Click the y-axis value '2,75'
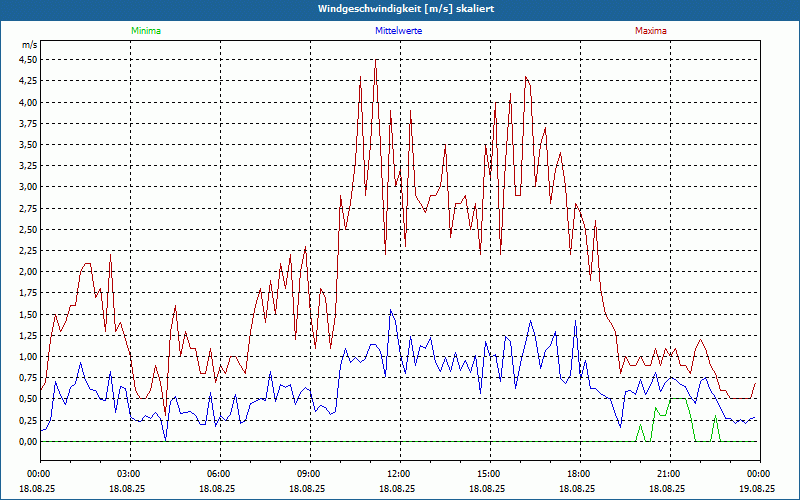The image size is (800, 500). 28,208
